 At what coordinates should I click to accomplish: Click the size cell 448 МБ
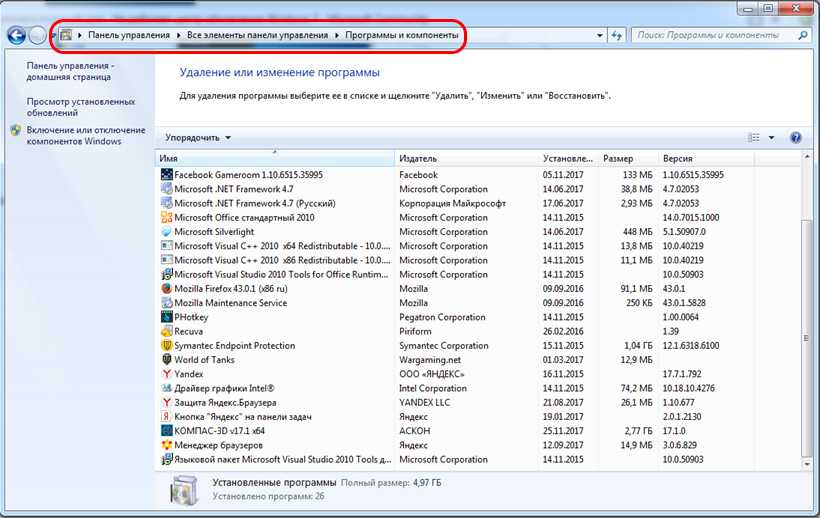click(x=637, y=232)
